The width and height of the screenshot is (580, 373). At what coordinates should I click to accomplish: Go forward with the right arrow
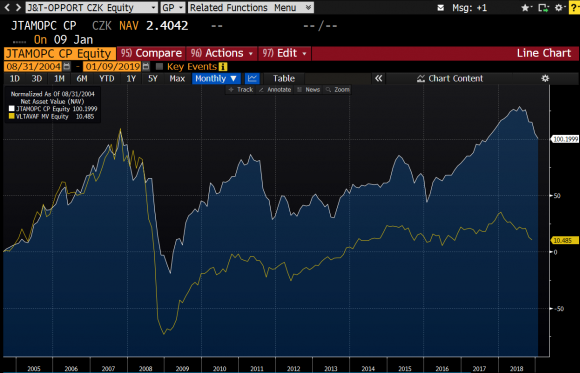[18, 7]
